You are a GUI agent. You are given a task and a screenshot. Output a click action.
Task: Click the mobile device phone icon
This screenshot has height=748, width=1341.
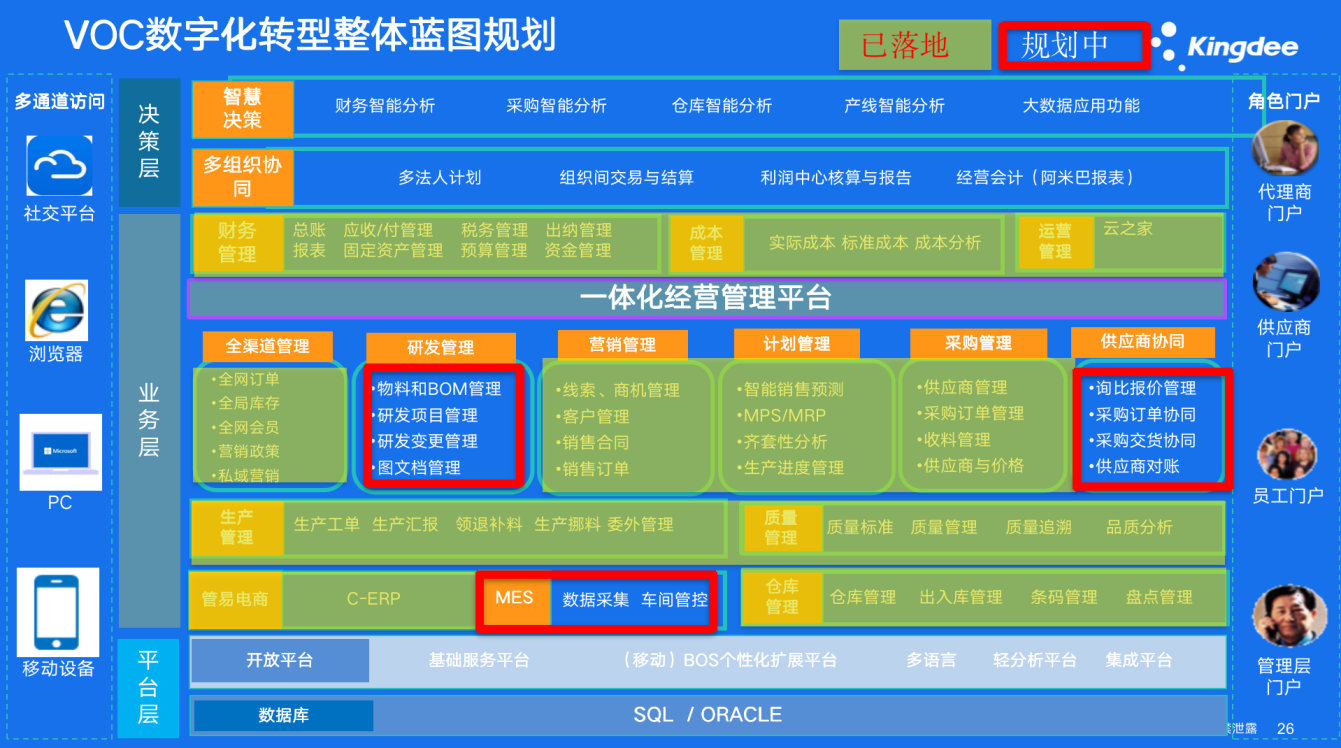[x=58, y=611]
